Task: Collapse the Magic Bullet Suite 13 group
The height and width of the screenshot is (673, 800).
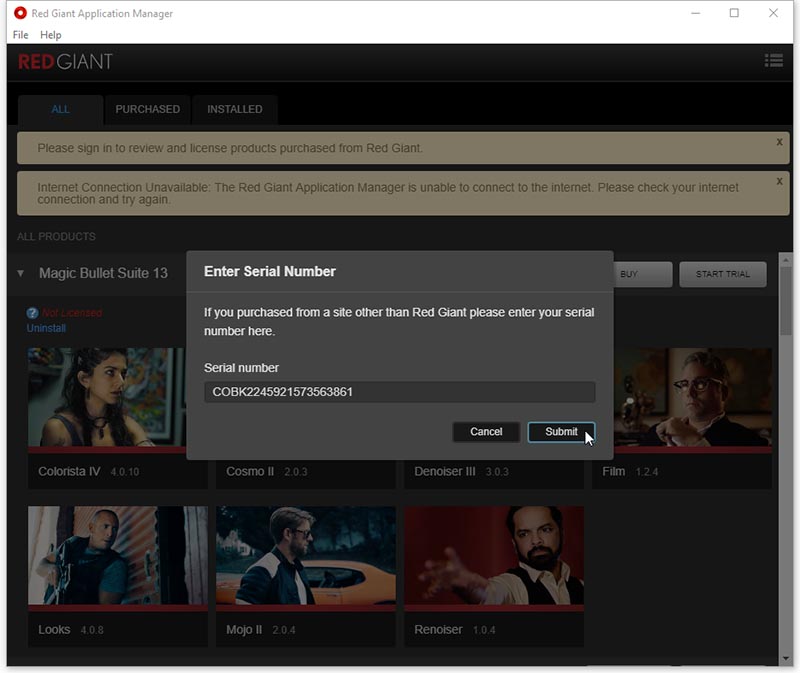Action: pyautogui.click(x=20, y=273)
